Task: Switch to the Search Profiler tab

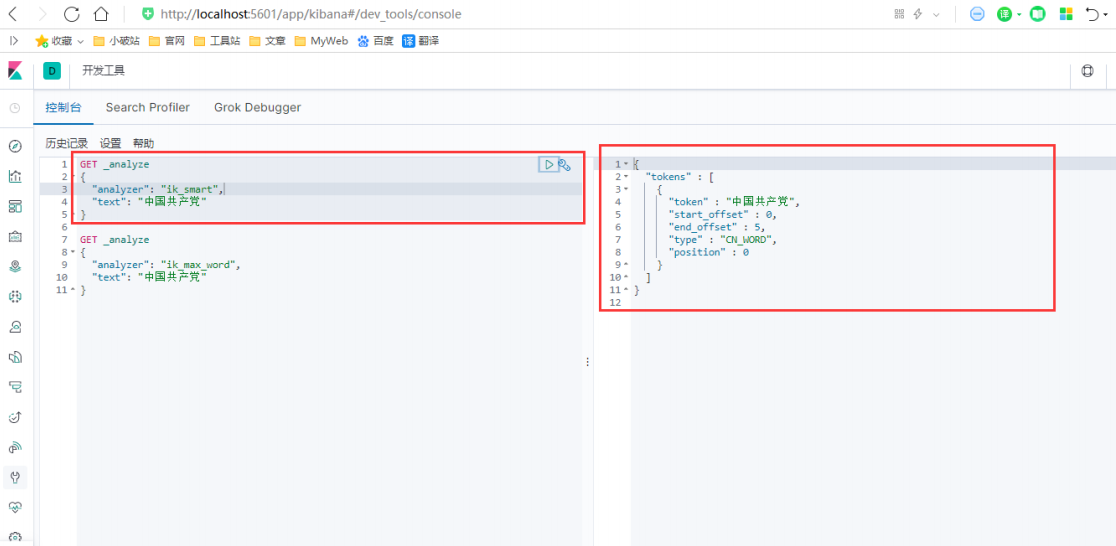Action: pos(147,107)
